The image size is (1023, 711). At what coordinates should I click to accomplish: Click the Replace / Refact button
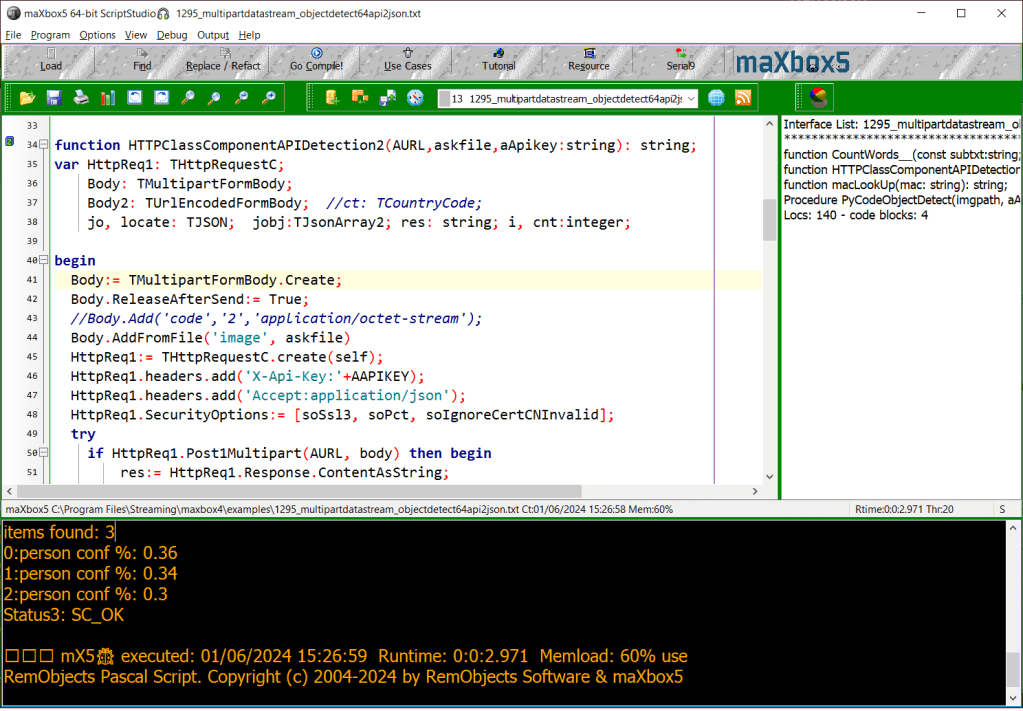click(x=223, y=60)
